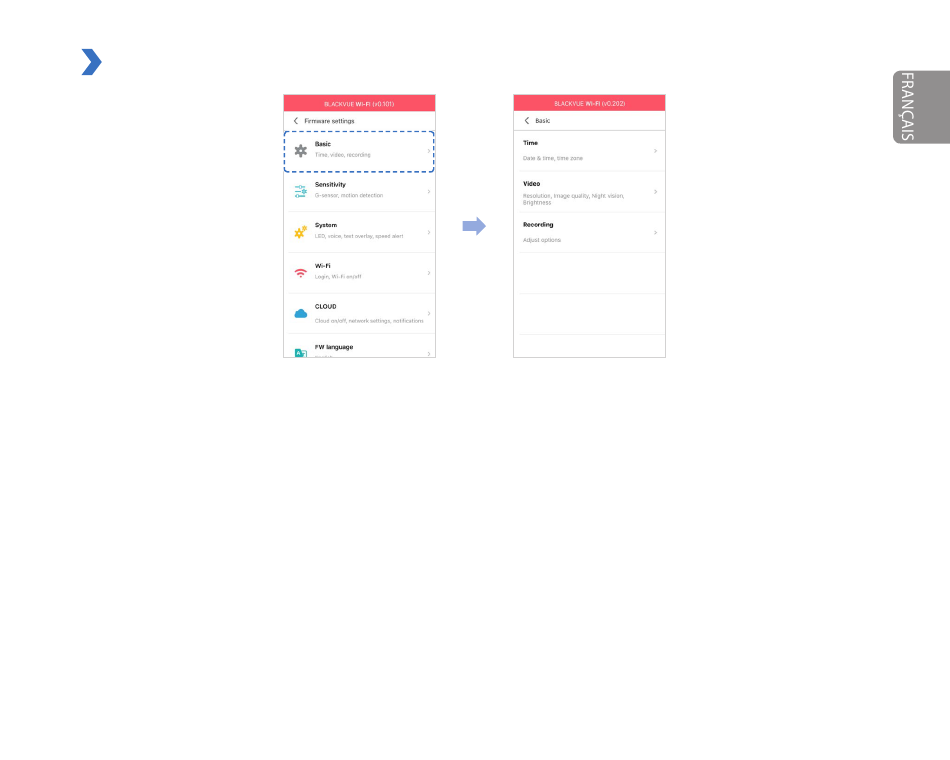Click the gray gear icon beside Basic

click(300, 150)
